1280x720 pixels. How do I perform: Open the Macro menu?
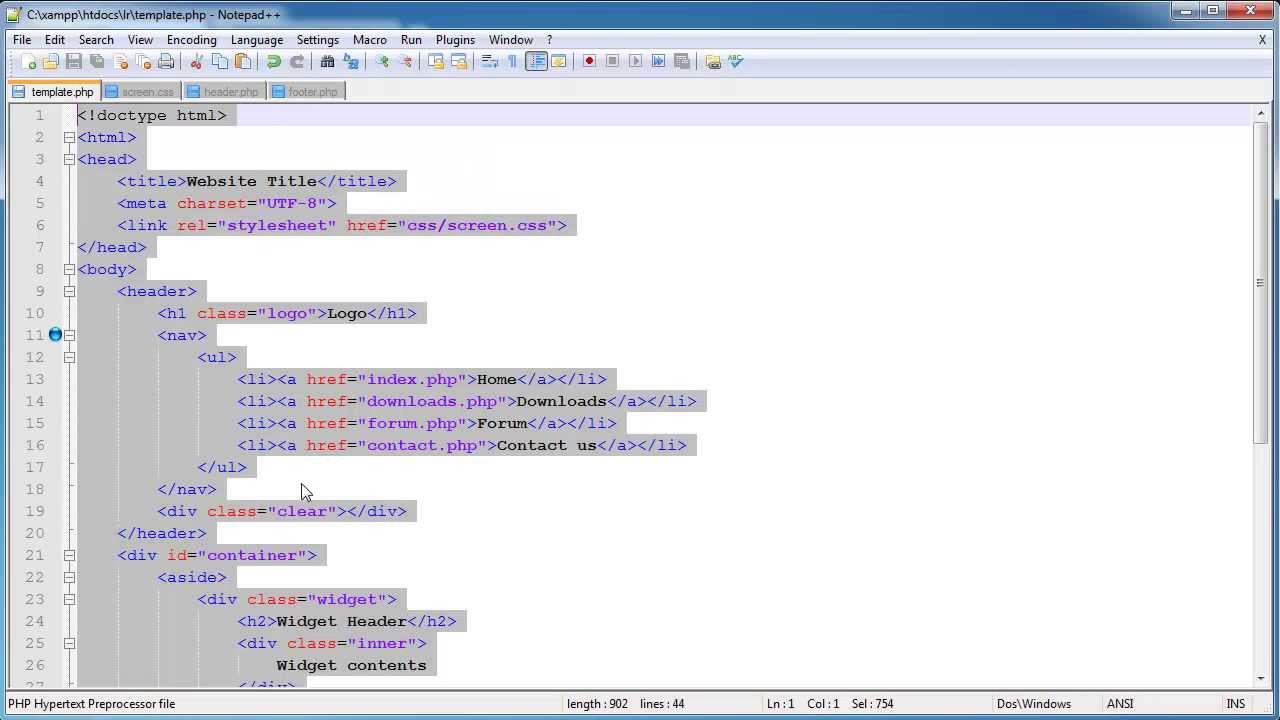click(370, 40)
